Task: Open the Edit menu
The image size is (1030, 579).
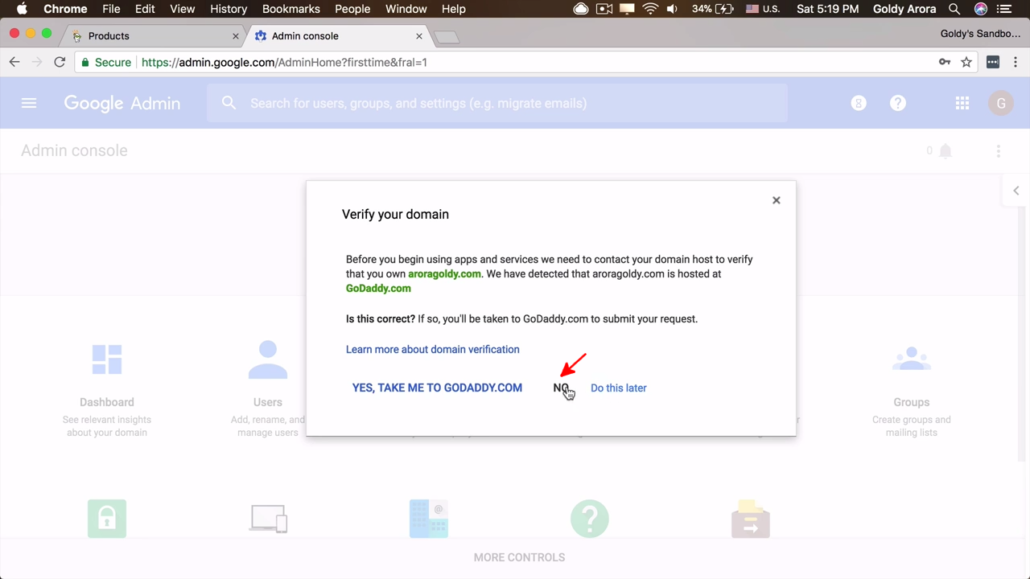Action: (145, 9)
